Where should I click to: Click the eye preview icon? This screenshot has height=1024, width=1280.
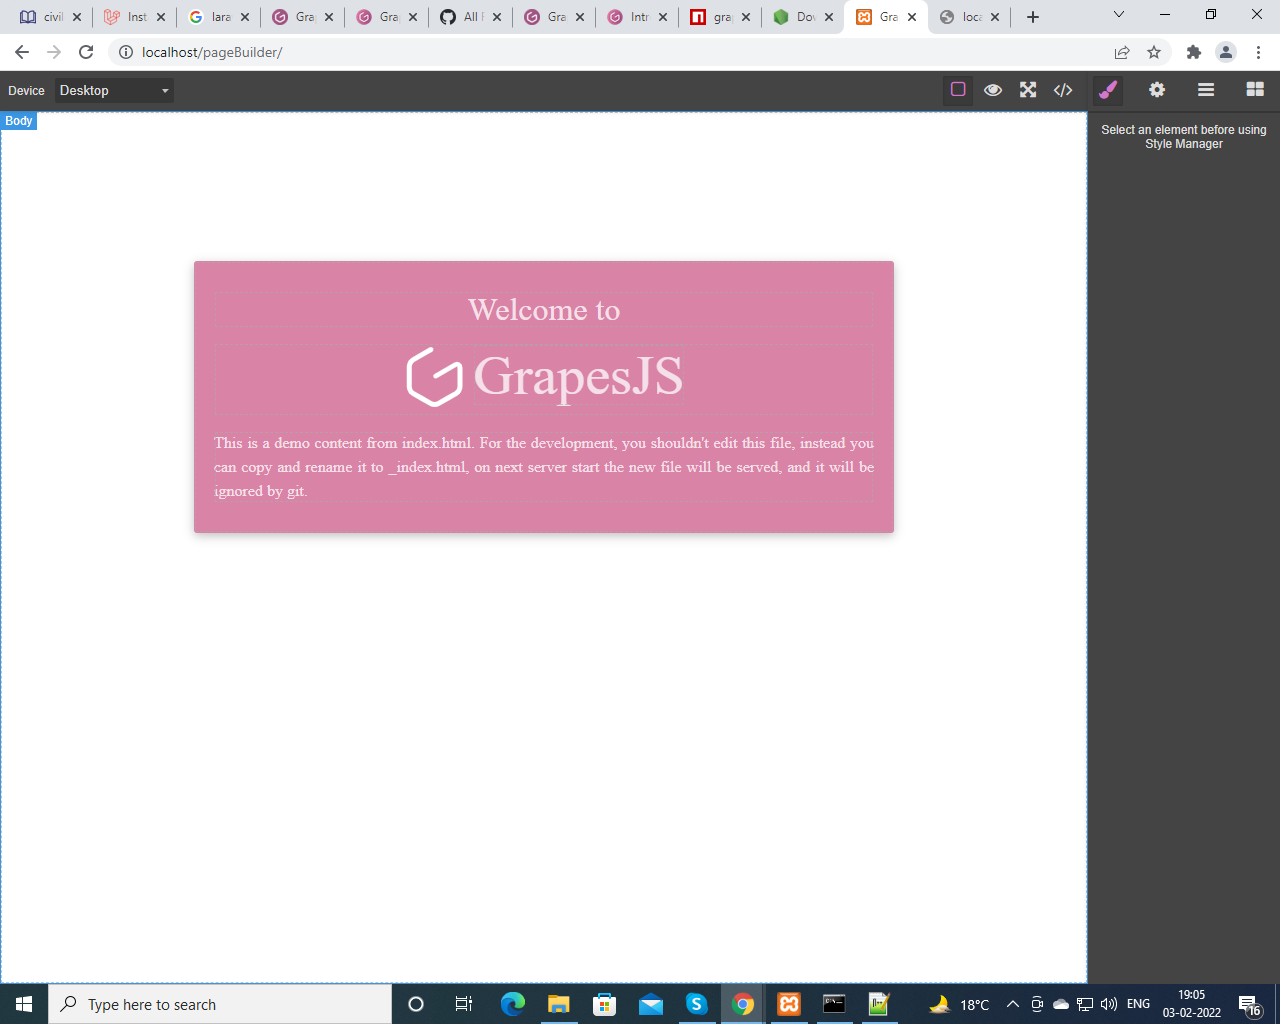click(x=993, y=90)
